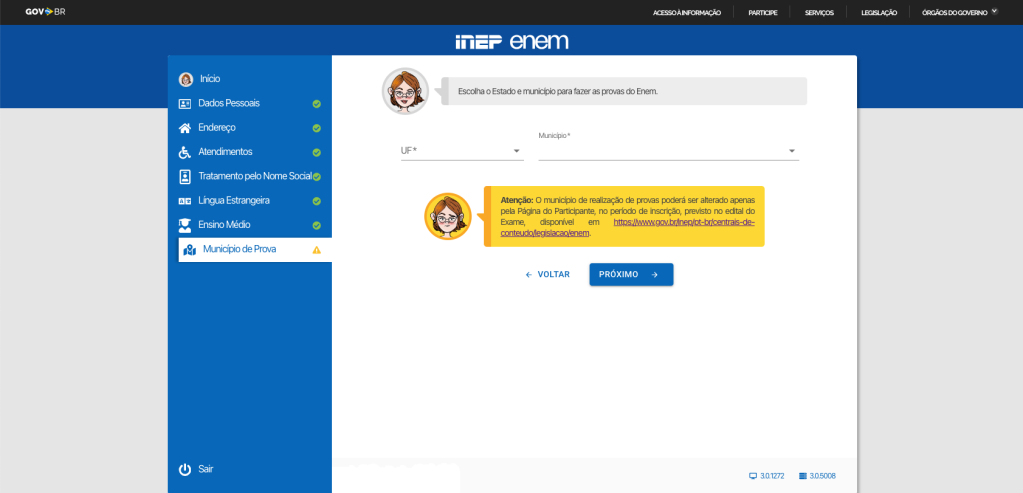1023x493 pixels.
Task: Click the Tratamento pelo Nome Social badge icon
Action: click(185, 176)
